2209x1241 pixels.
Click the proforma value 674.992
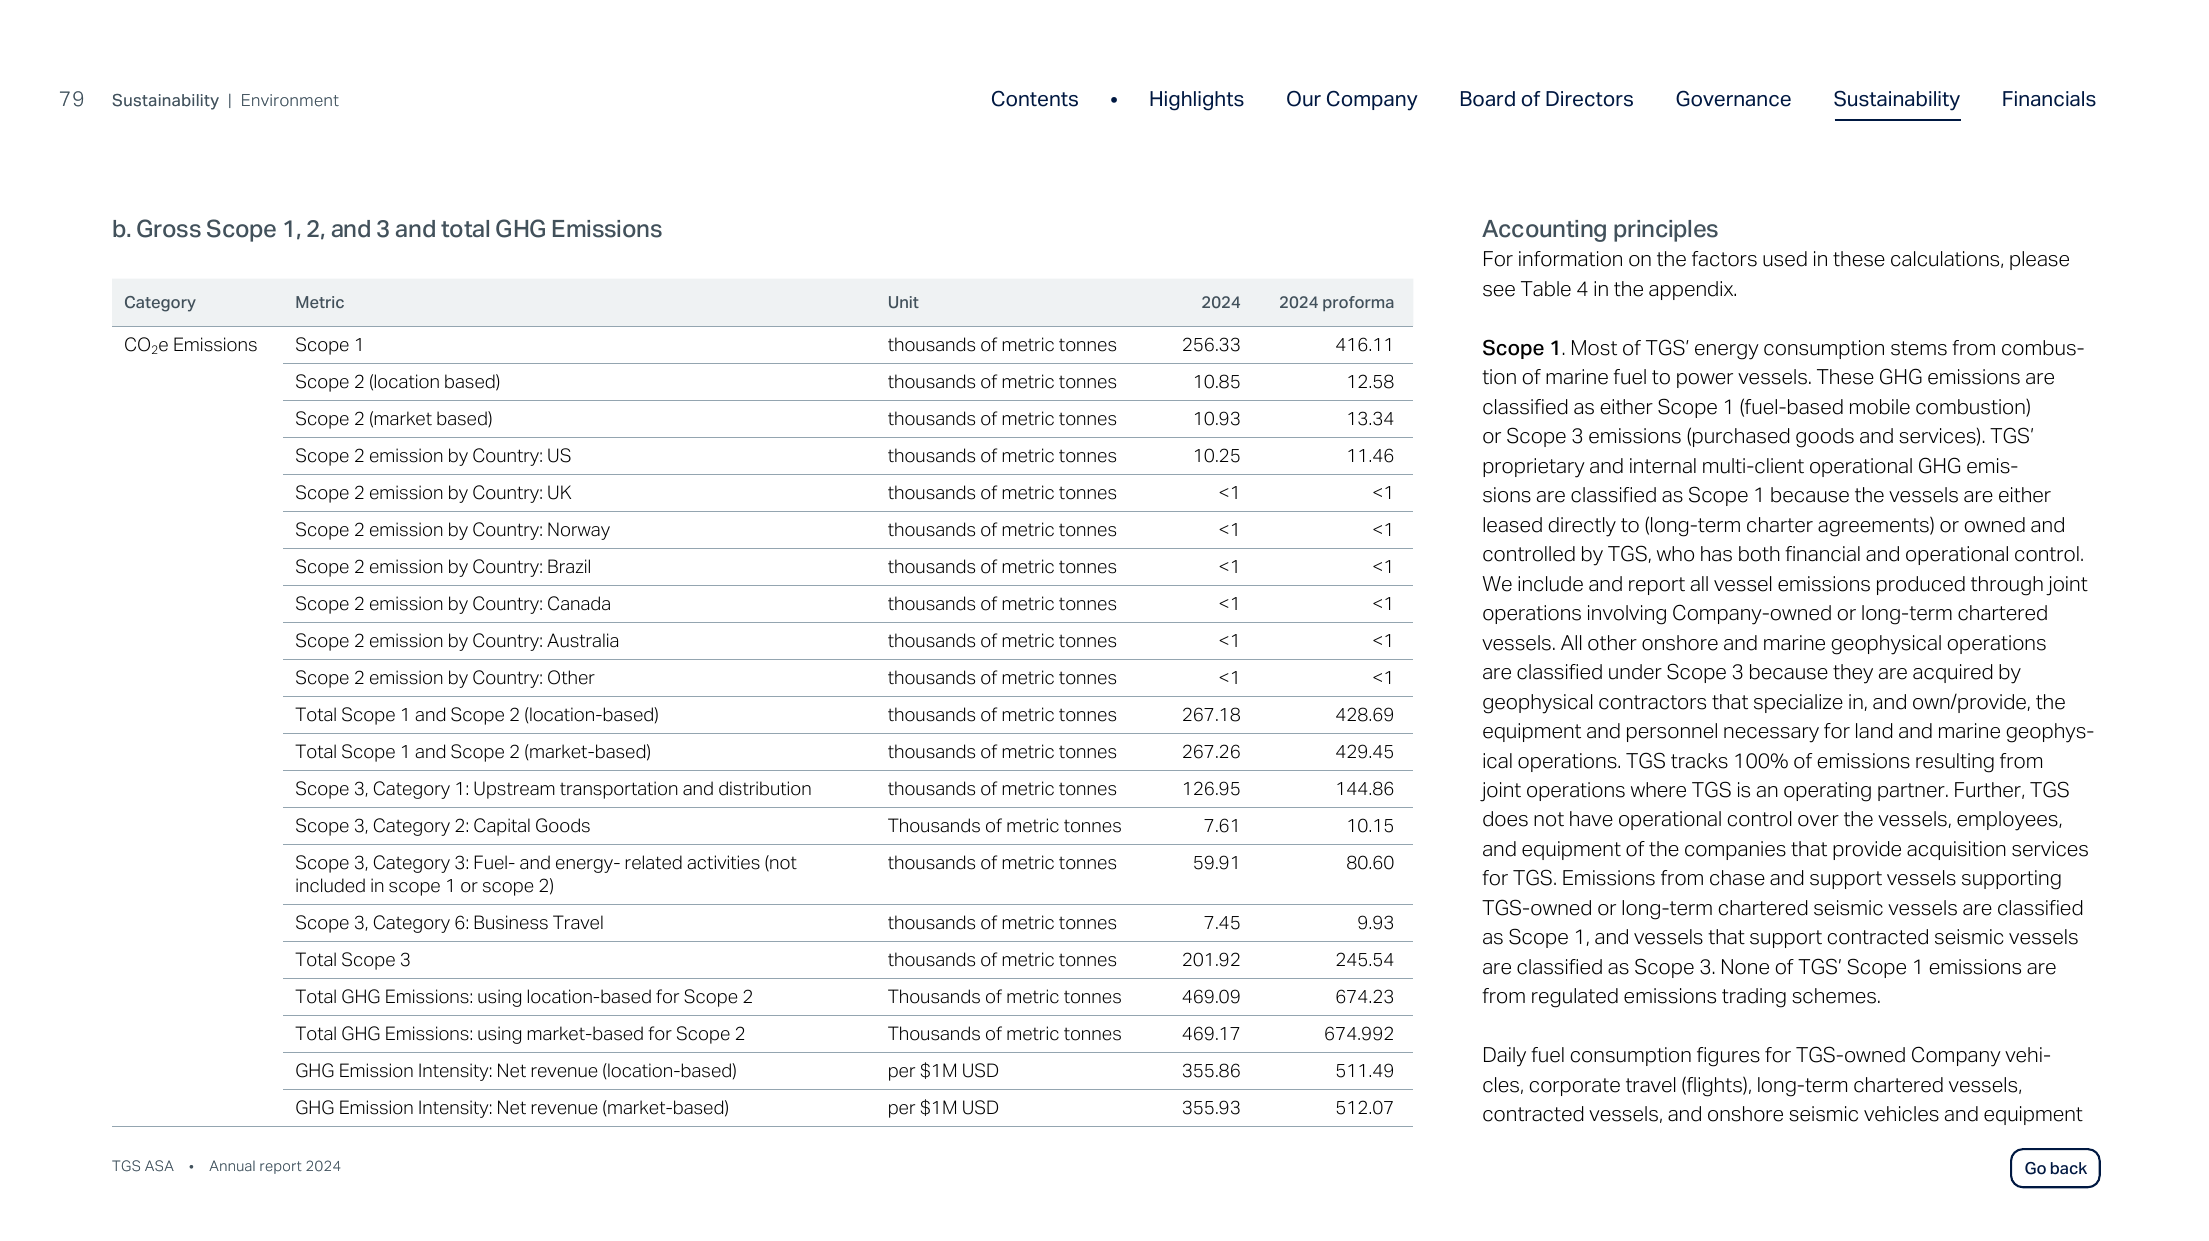[1359, 1034]
